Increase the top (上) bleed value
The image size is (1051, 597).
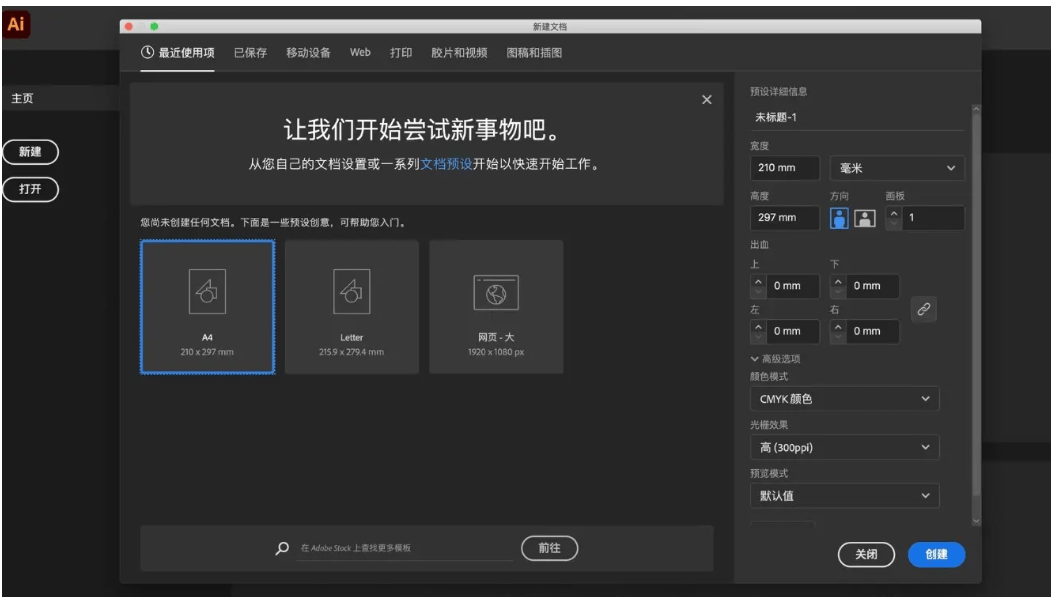[x=758, y=281]
